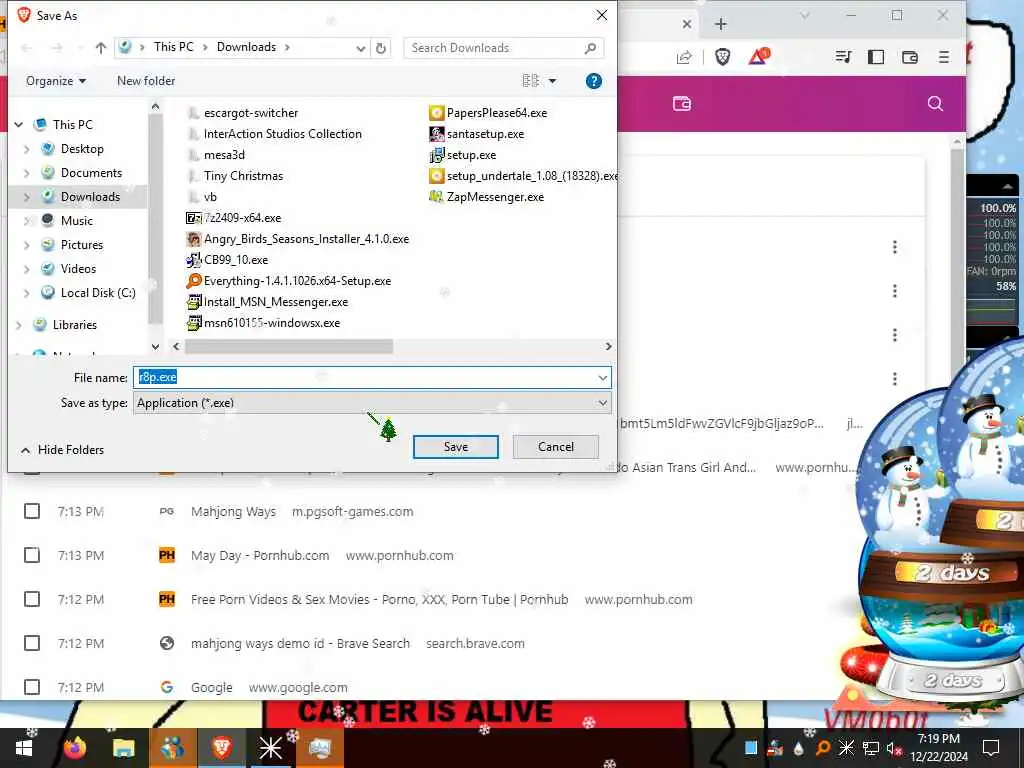Collapse the This PC tree node

pos(19,125)
